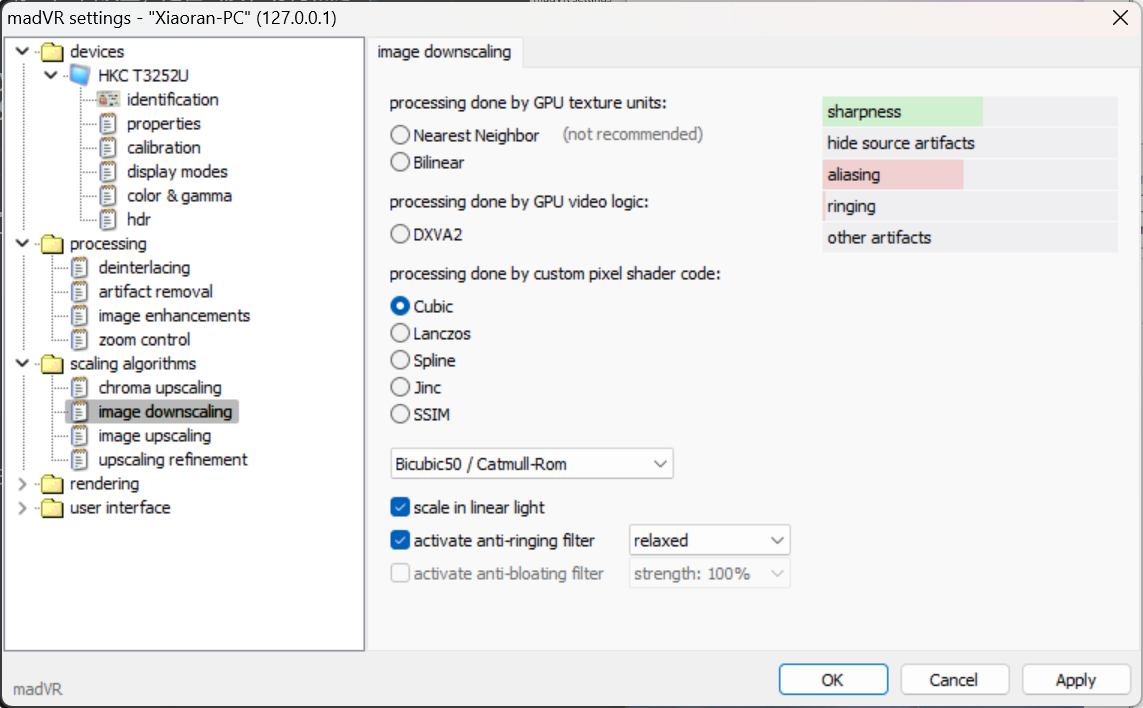
Task: Click the devices folder icon
Action: tap(51, 52)
